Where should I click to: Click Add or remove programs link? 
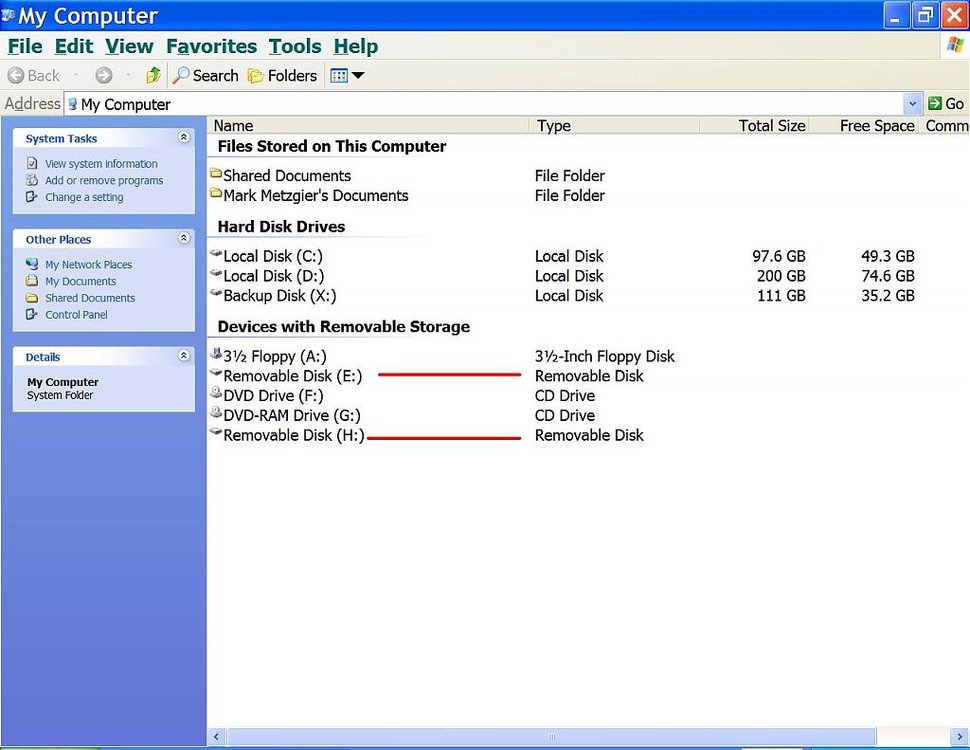pos(104,181)
